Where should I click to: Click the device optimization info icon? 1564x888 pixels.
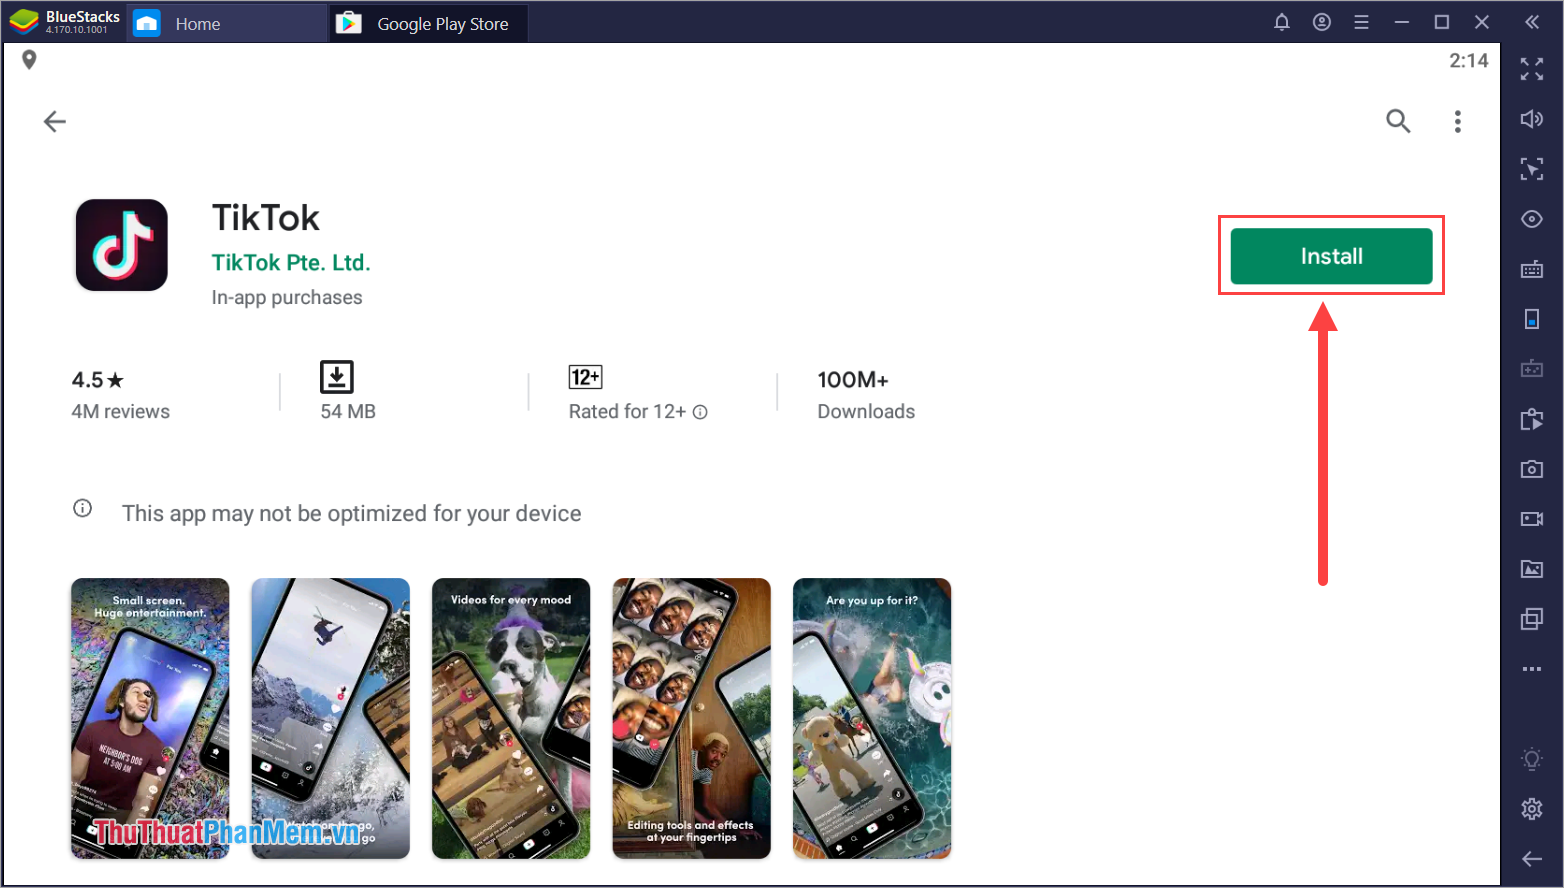coord(83,508)
